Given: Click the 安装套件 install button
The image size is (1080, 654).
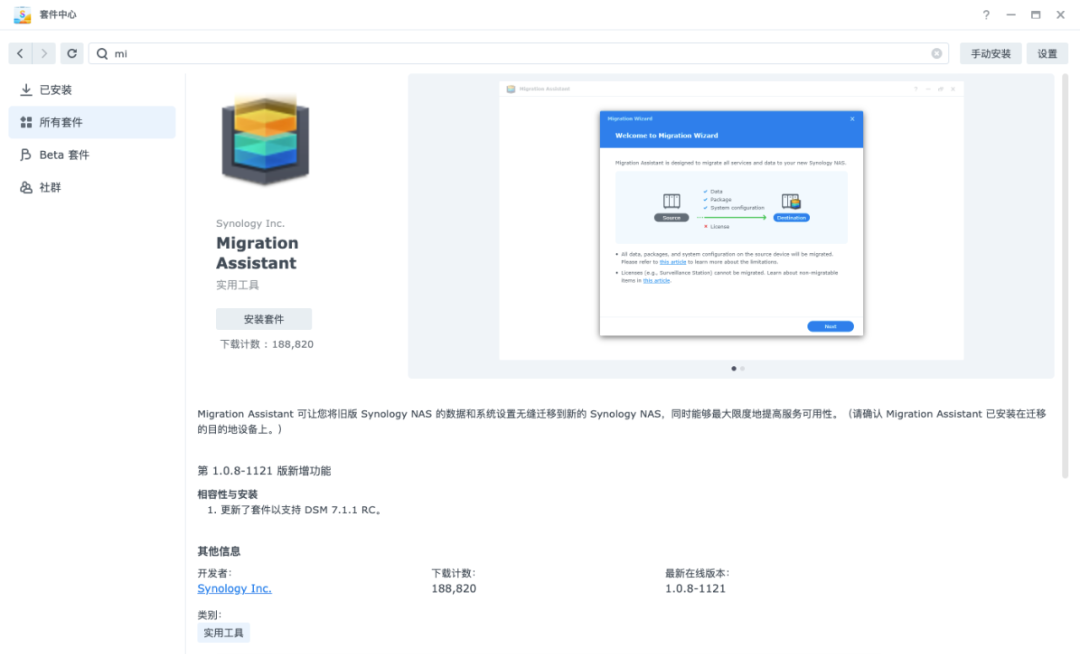Looking at the screenshot, I should click(264, 318).
